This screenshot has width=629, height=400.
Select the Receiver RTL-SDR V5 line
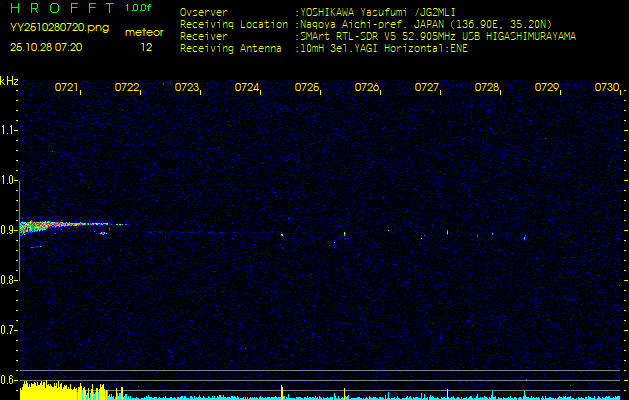[439, 35]
